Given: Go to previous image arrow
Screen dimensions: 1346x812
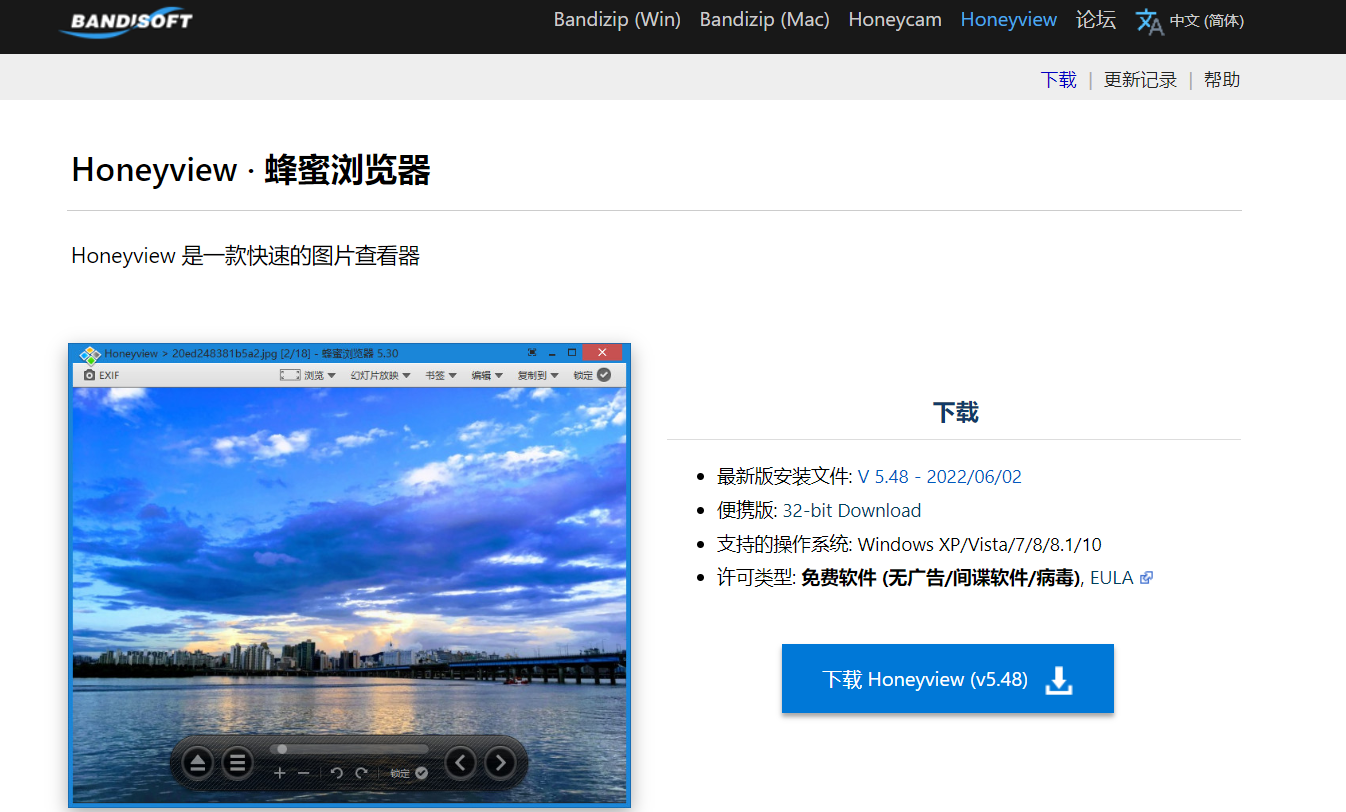Looking at the screenshot, I should pos(460,763).
